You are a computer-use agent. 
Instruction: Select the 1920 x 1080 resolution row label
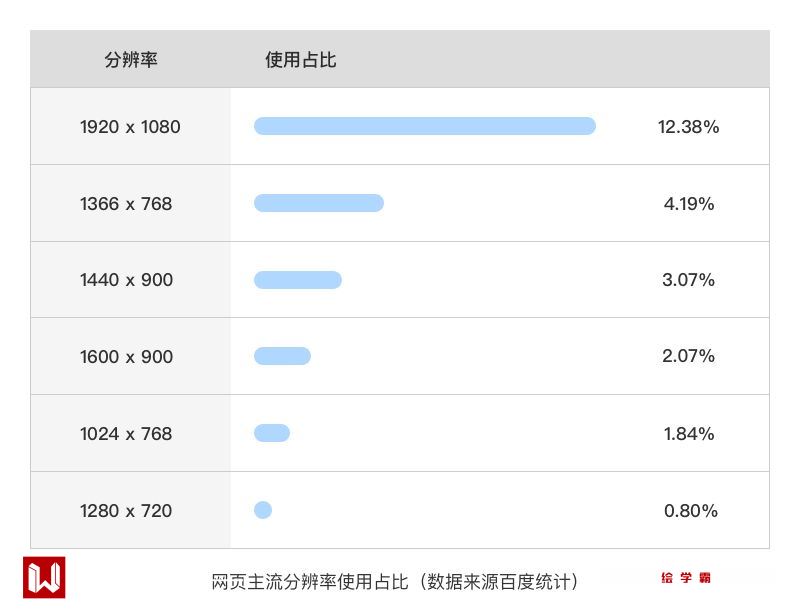[x=130, y=127]
